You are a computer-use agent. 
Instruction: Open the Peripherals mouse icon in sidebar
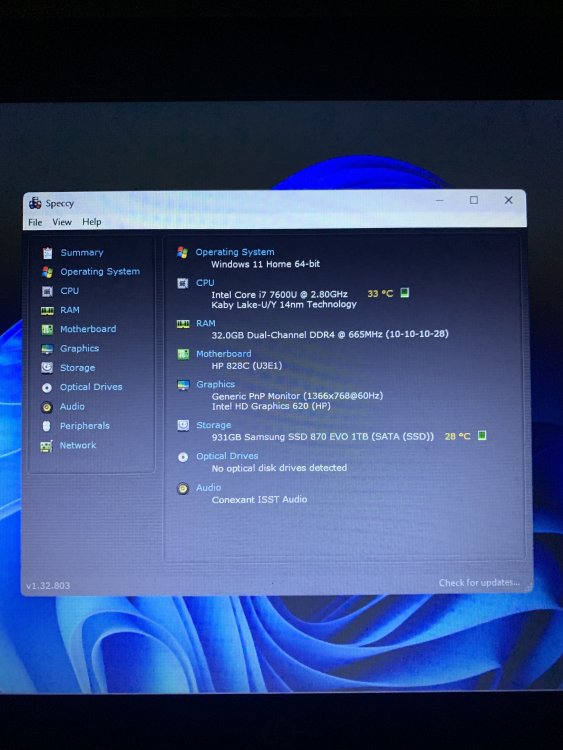tap(46, 426)
